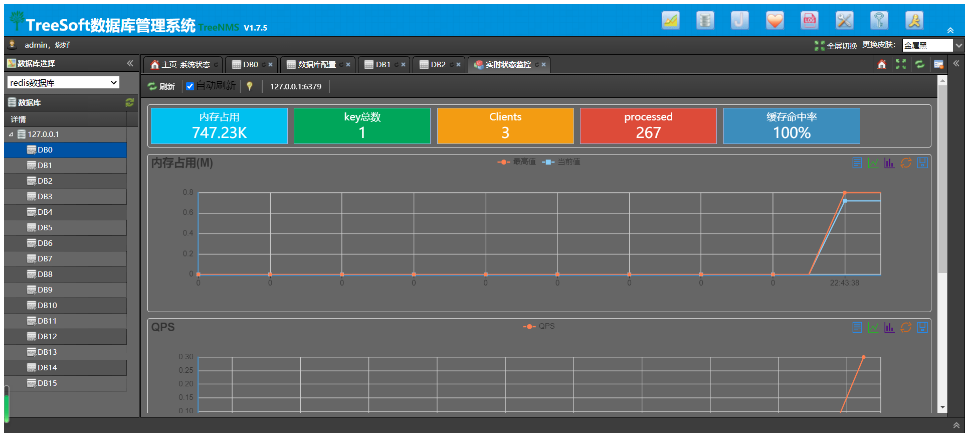969x437 pixels.
Task: Click the heart icon in header toolbar
Action: coord(775,20)
